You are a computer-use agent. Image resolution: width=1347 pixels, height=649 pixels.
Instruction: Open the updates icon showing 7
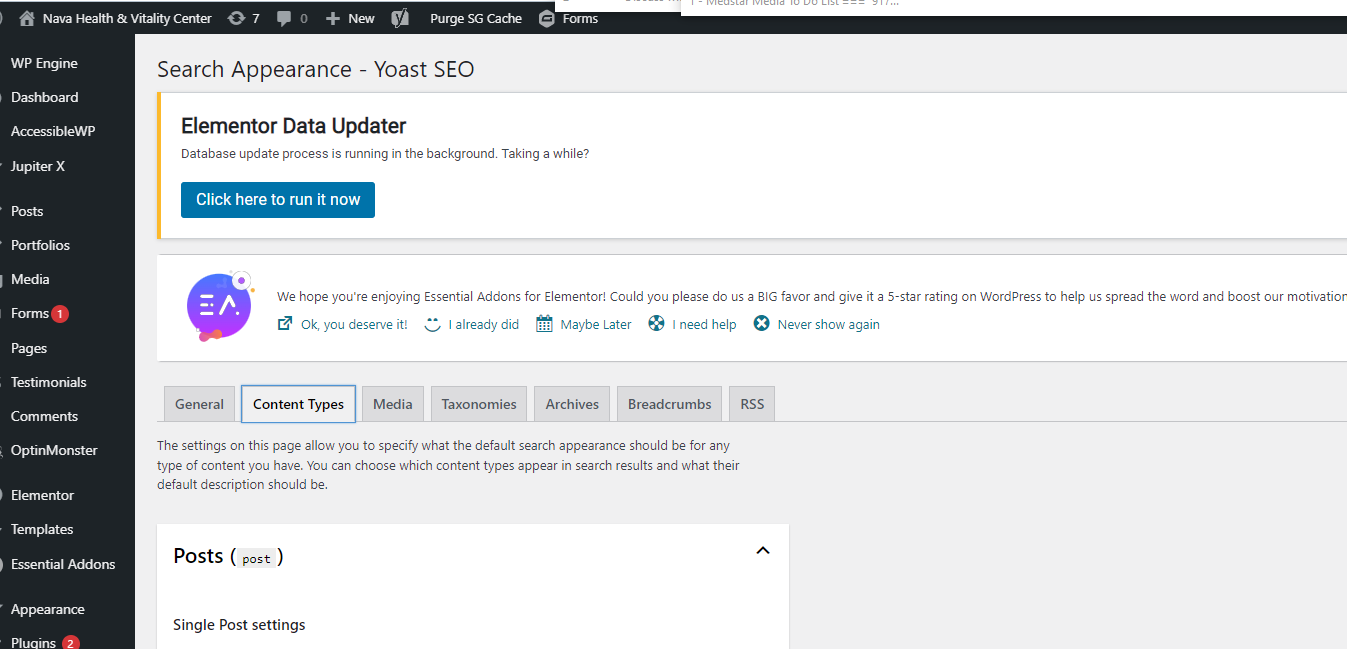[x=236, y=18]
